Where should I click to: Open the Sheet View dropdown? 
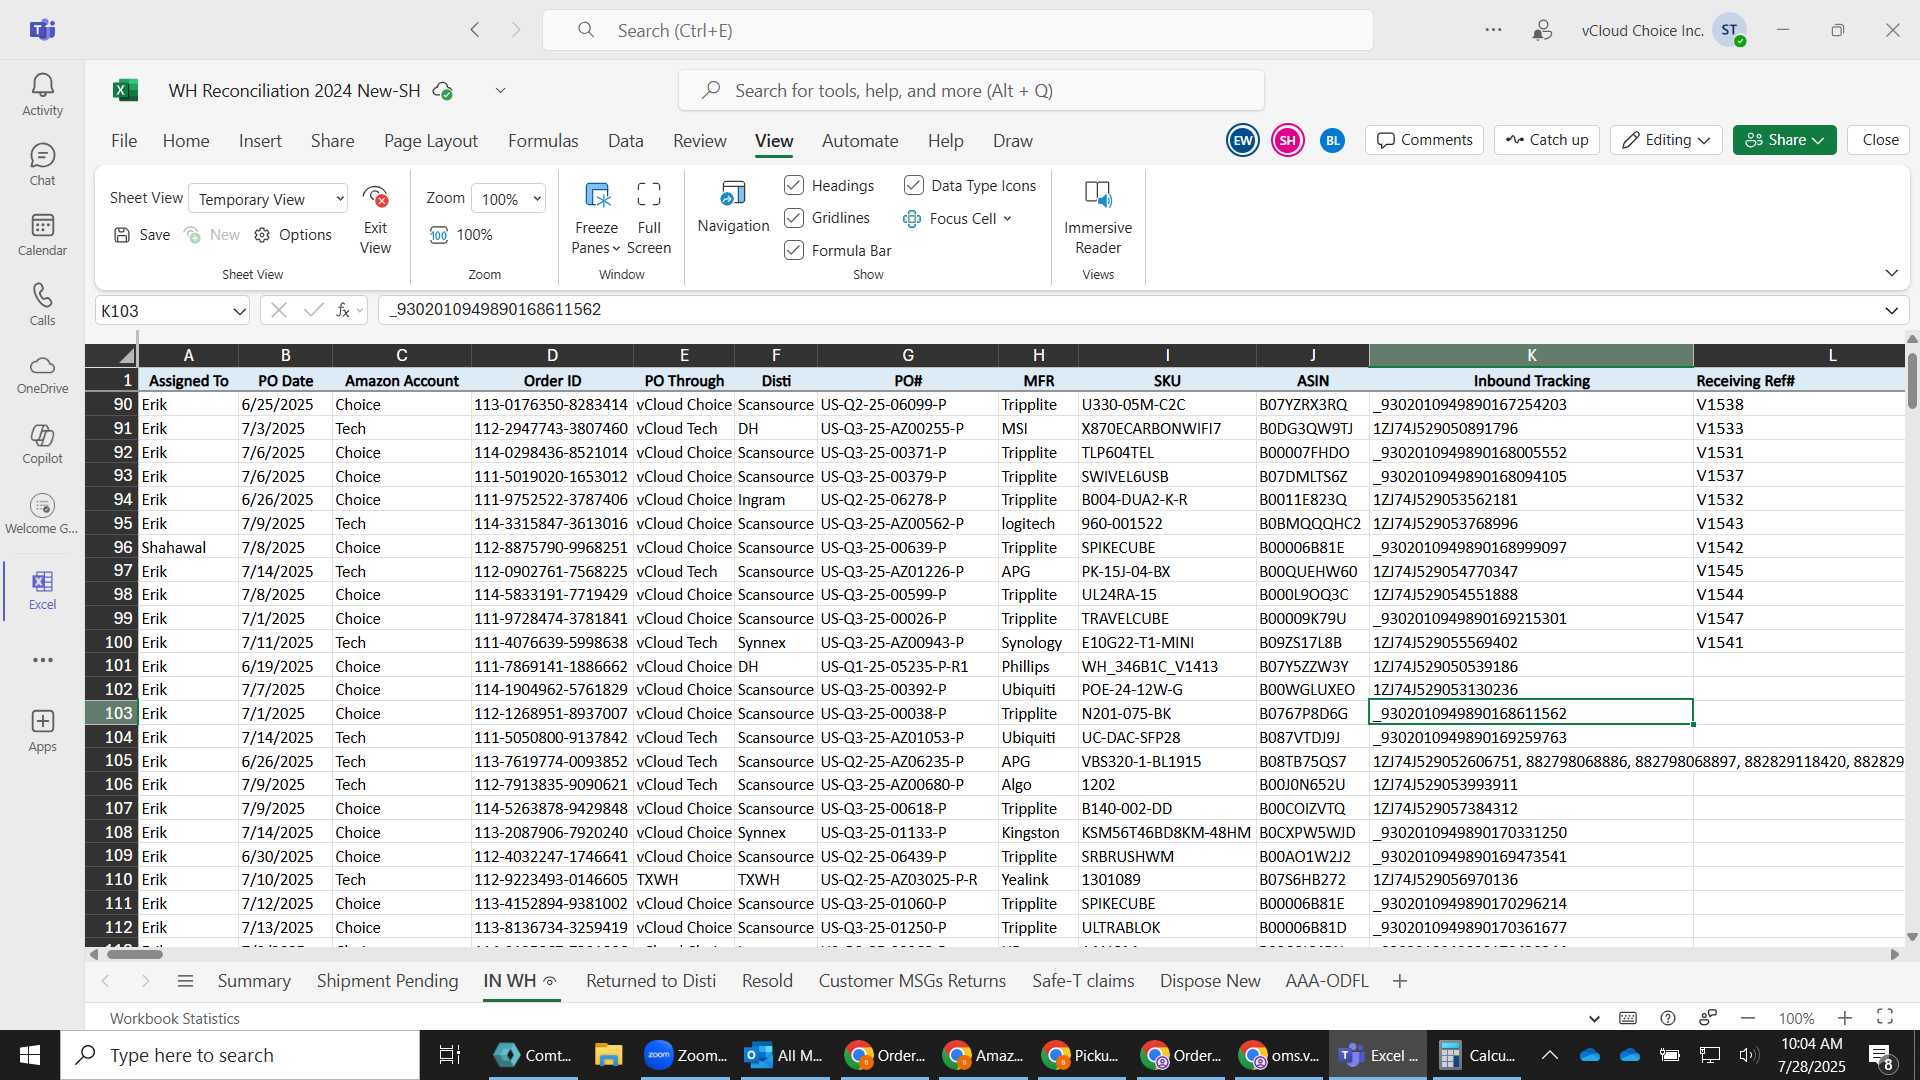click(268, 199)
